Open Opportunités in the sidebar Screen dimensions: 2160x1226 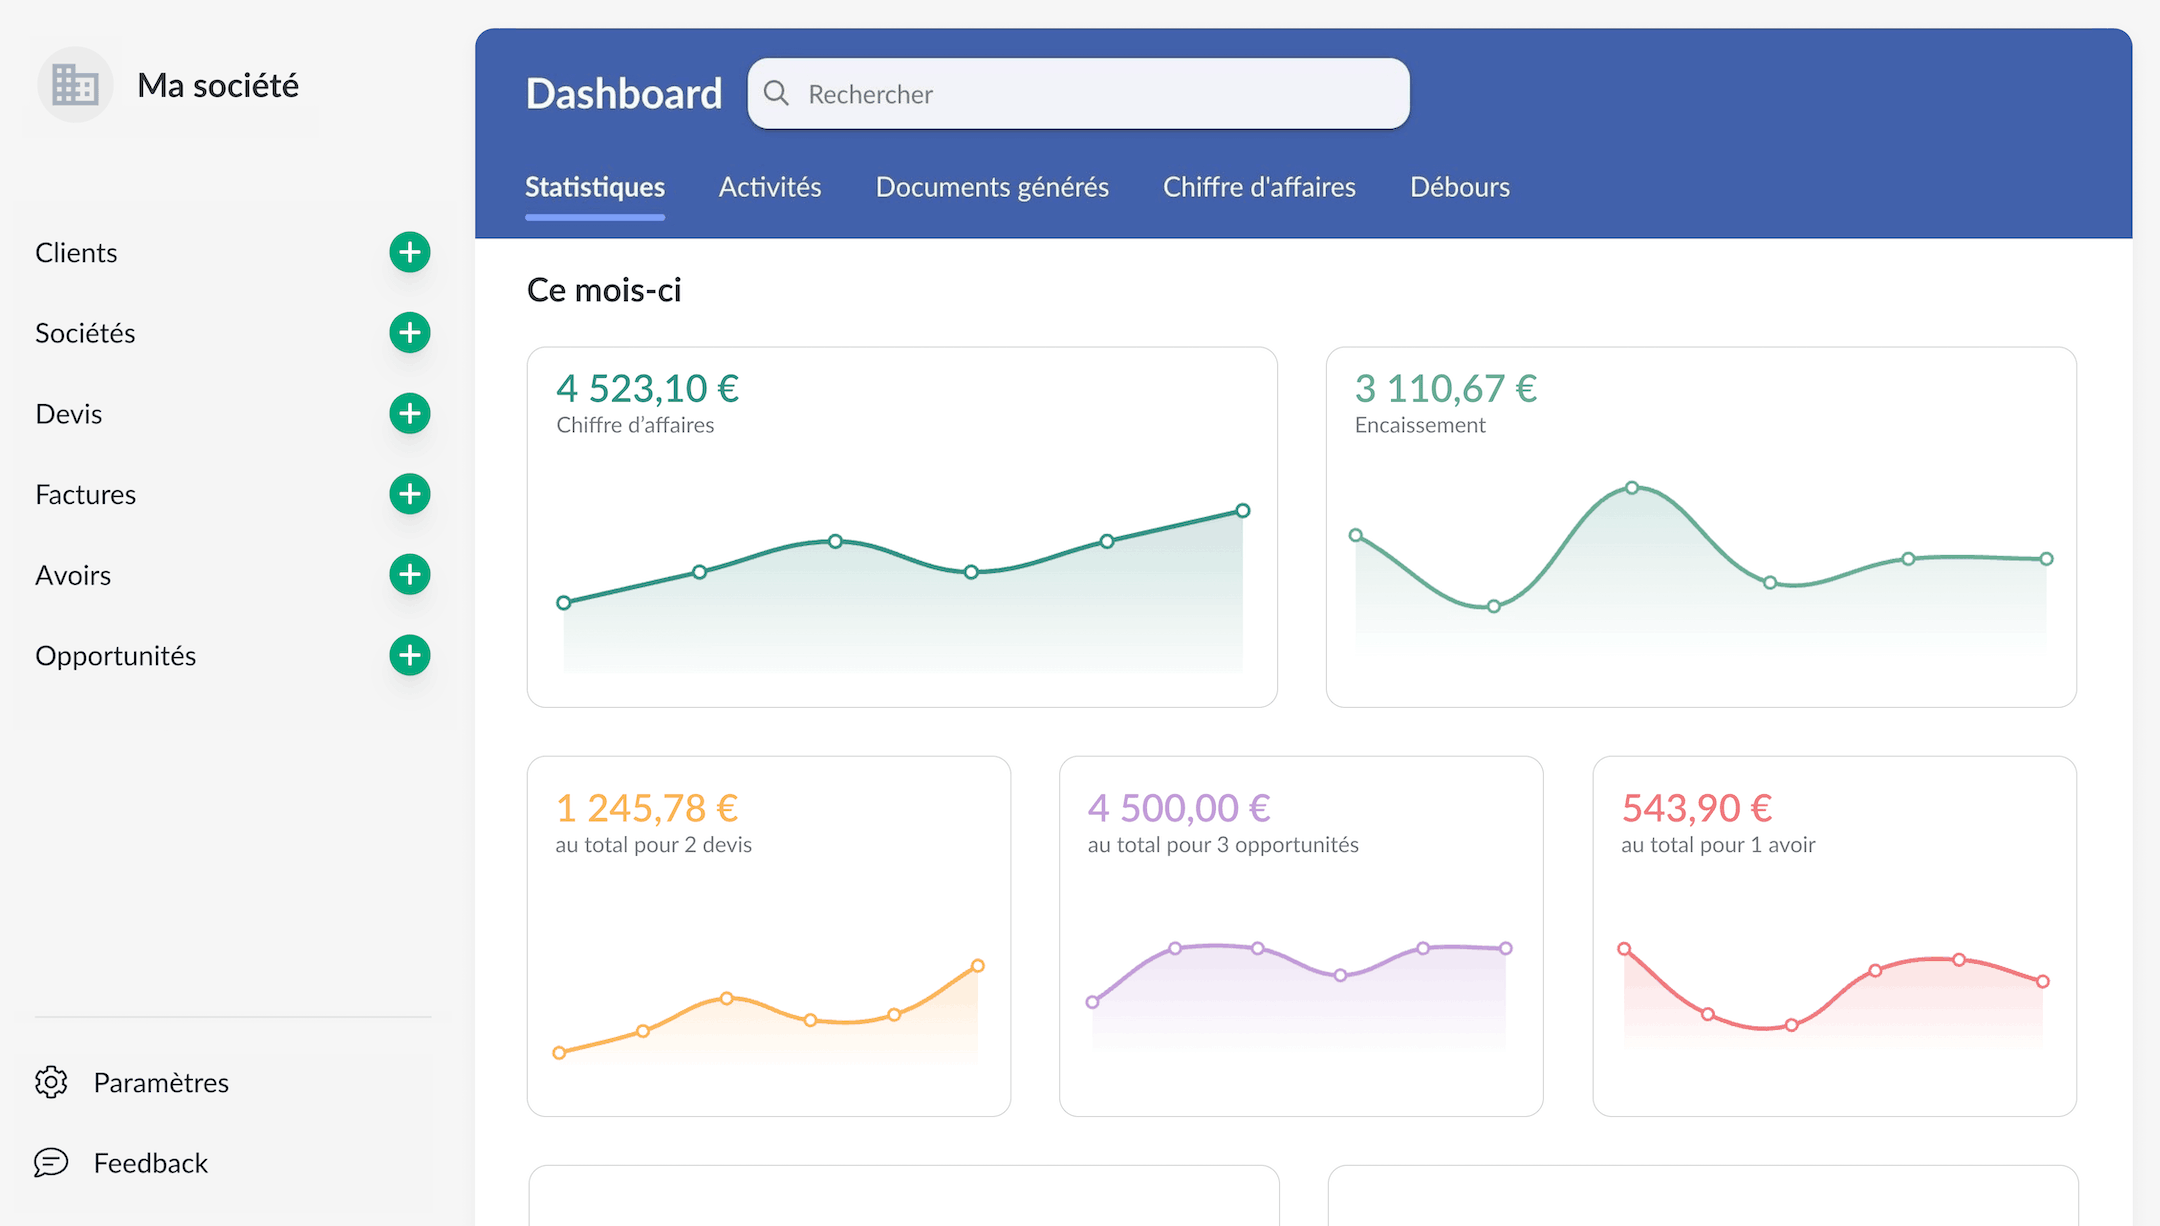pyautogui.click(x=115, y=655)
